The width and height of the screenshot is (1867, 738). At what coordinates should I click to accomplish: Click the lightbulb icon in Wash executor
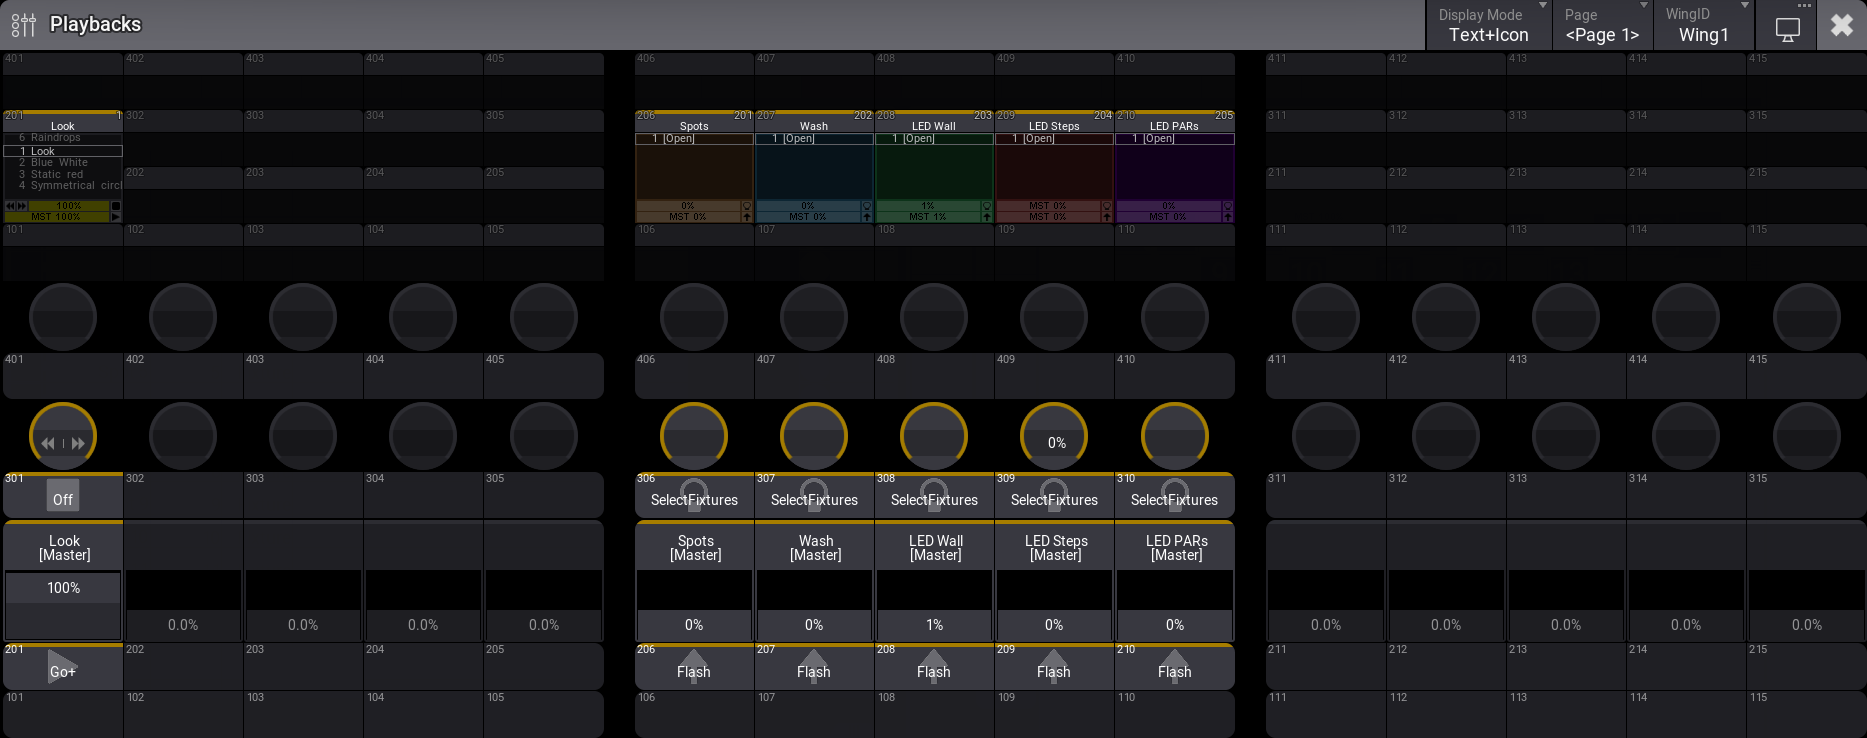click(866, 206)
